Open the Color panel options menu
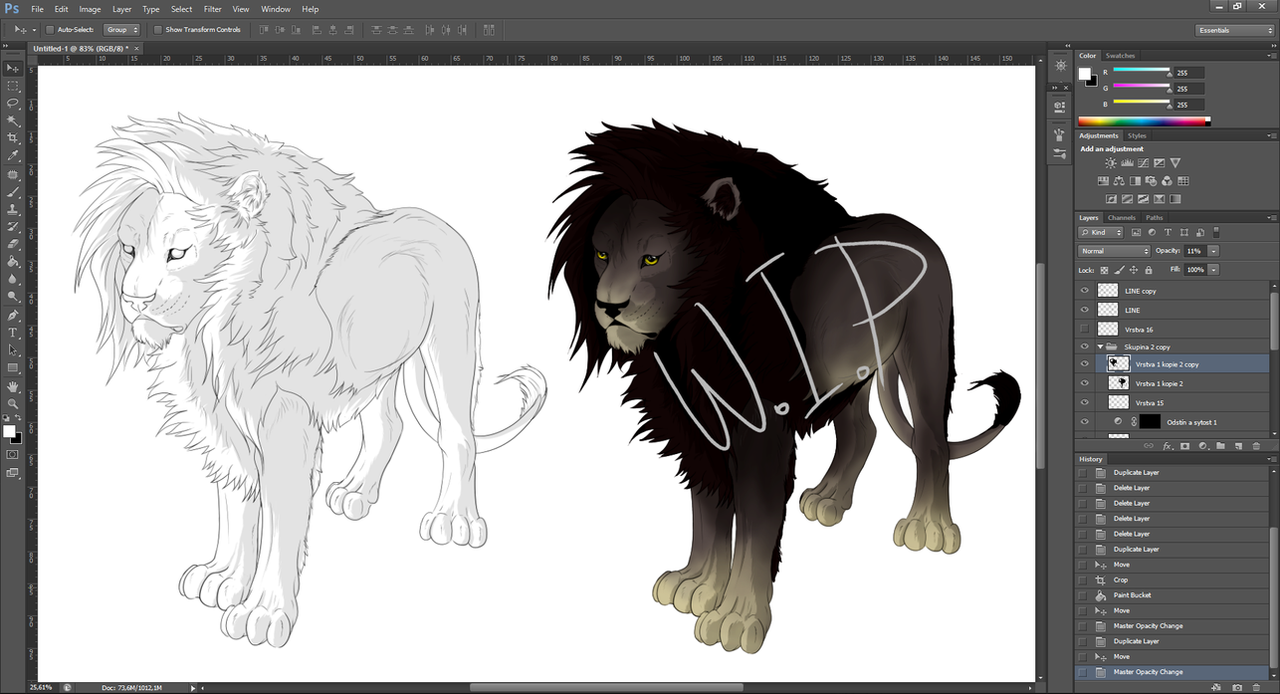 point(1270,56)
